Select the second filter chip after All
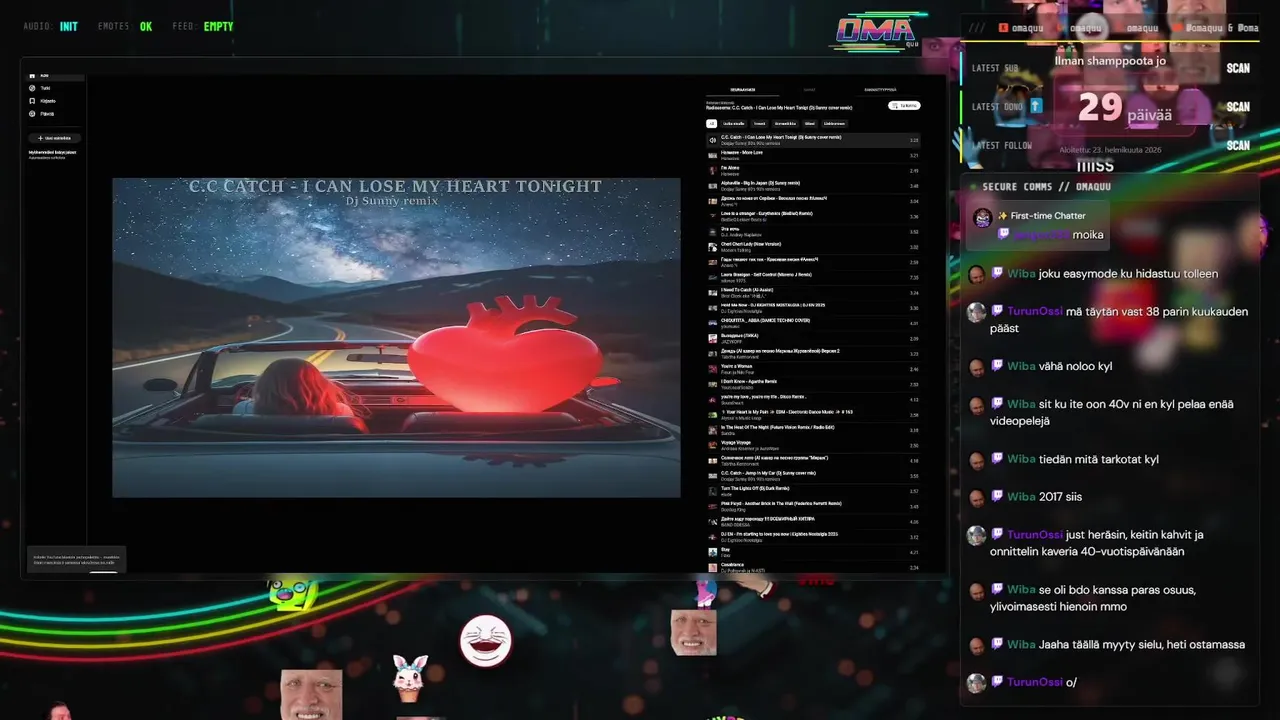The width and height of the screenshot is (1280, 720). click(x=734, y=124)
